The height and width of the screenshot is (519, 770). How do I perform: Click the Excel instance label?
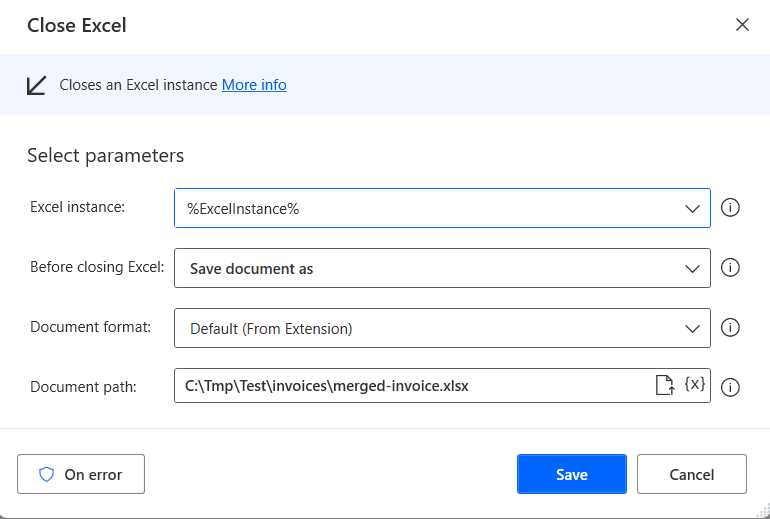point(78,207)
